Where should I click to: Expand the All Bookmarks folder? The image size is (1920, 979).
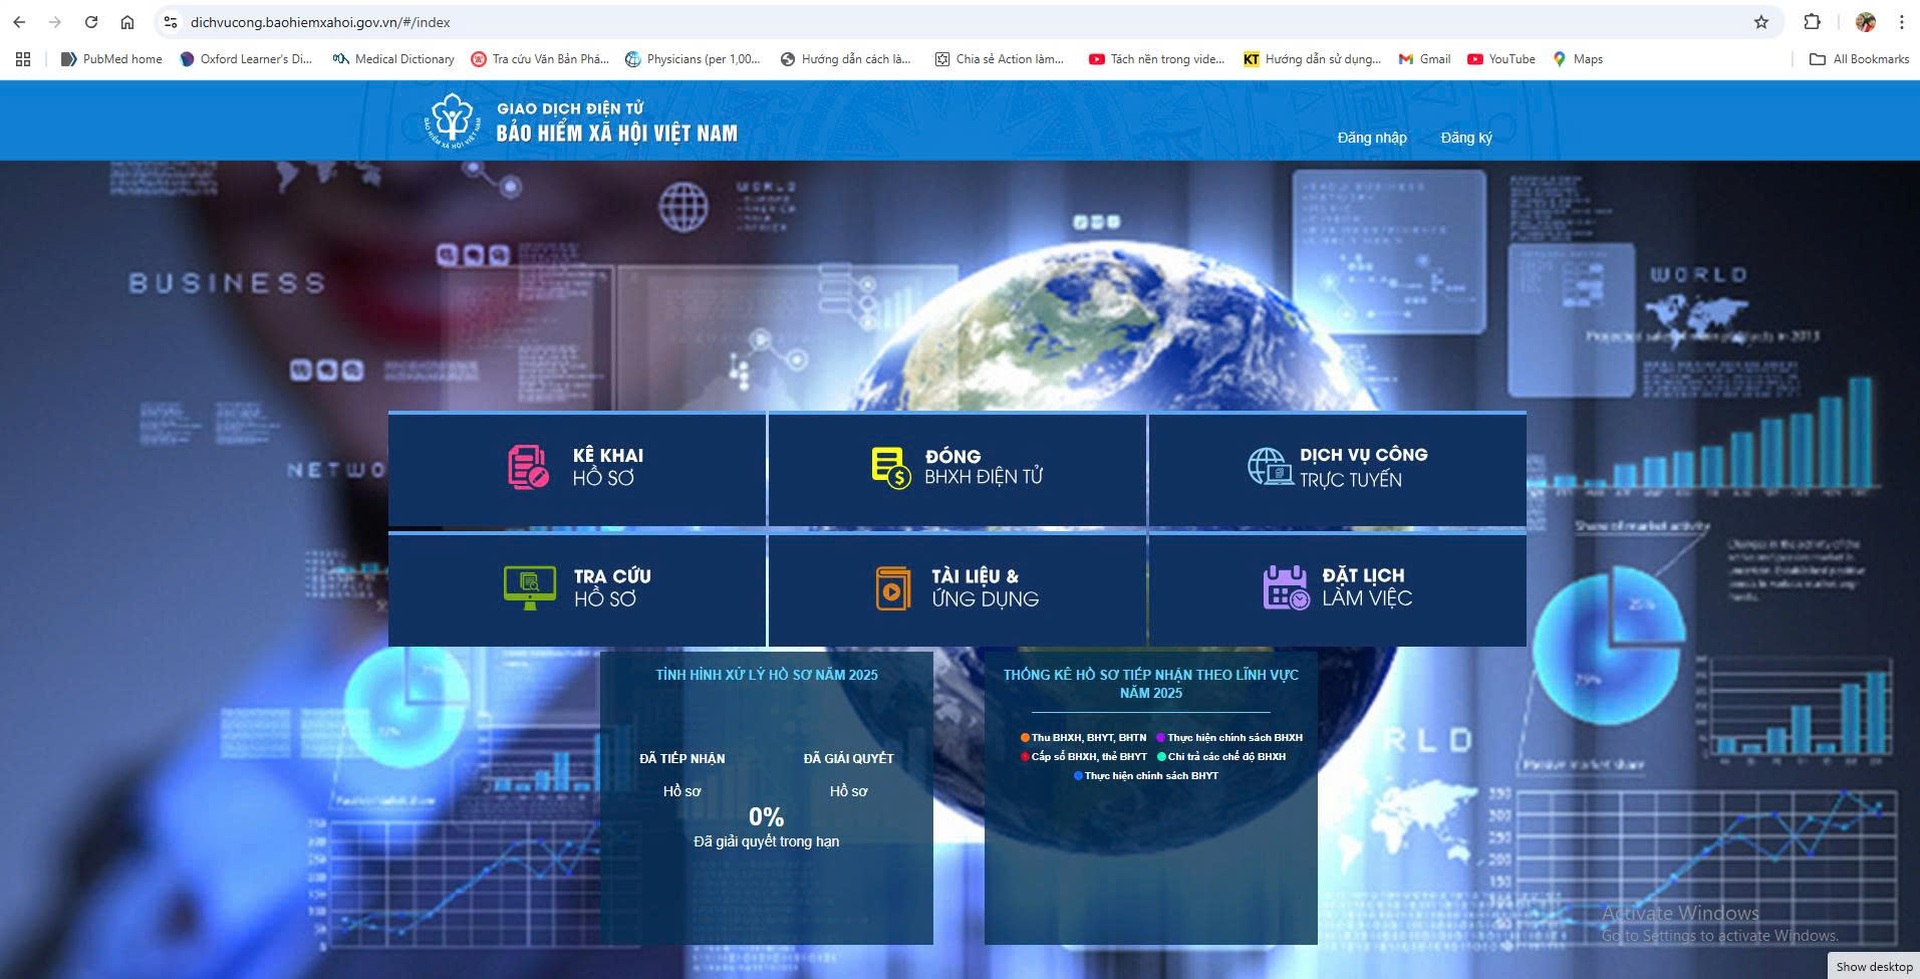1859,59
